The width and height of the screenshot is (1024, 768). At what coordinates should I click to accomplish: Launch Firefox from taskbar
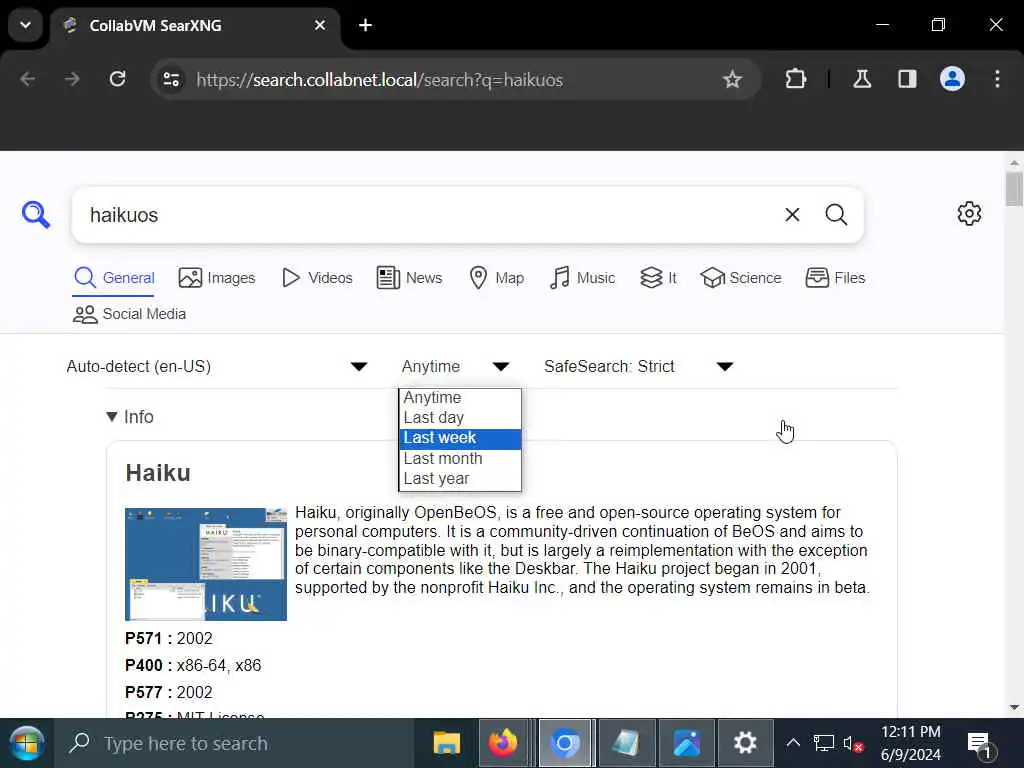(504, 743)
